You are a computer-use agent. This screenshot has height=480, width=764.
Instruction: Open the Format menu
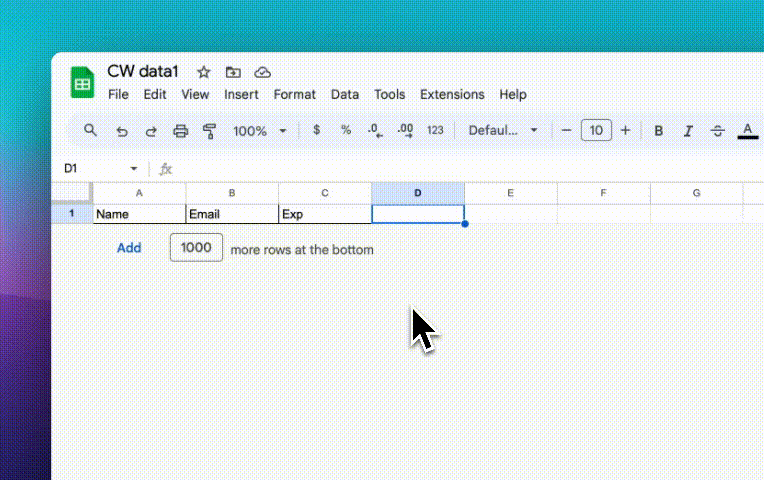[294, 95]
